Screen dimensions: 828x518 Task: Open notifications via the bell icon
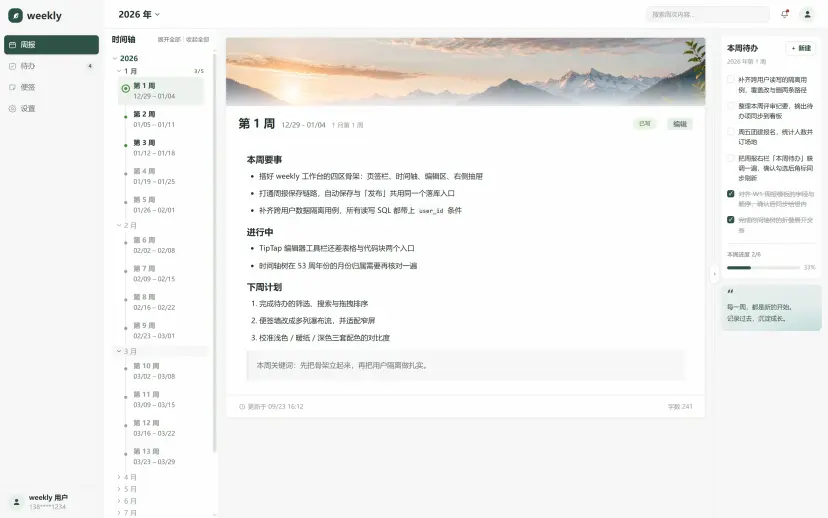pos(785,14)
